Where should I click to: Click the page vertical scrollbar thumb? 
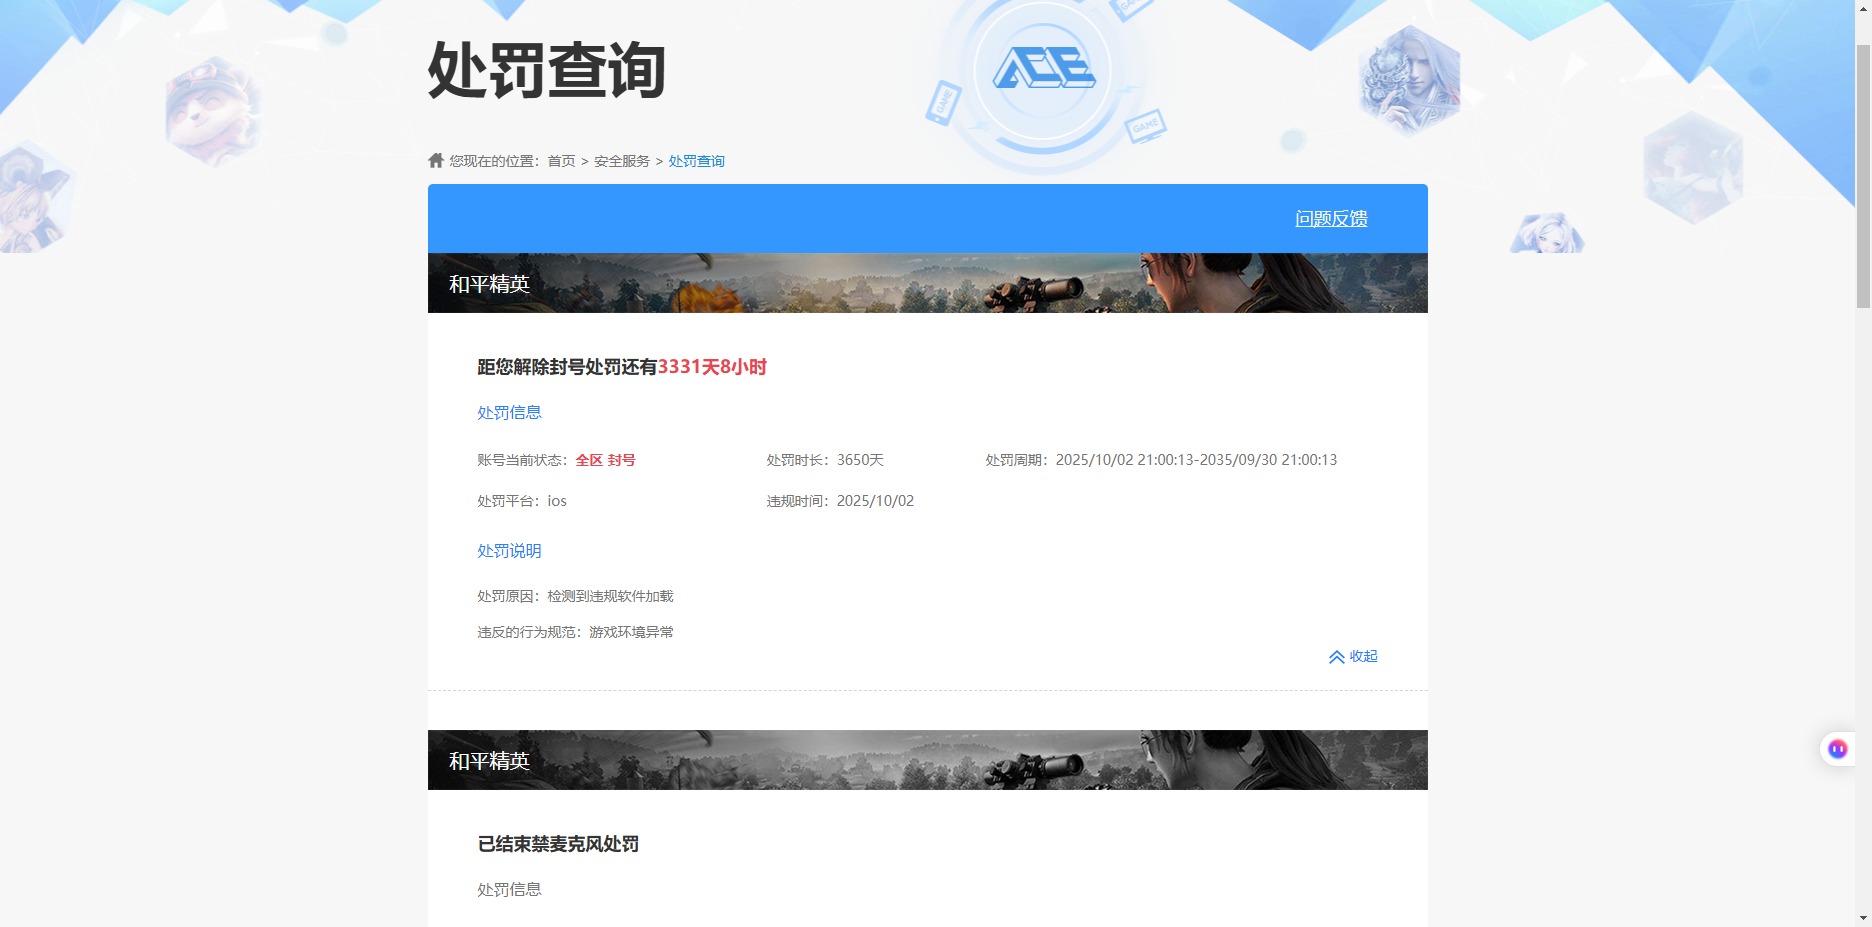point(1863,176)
